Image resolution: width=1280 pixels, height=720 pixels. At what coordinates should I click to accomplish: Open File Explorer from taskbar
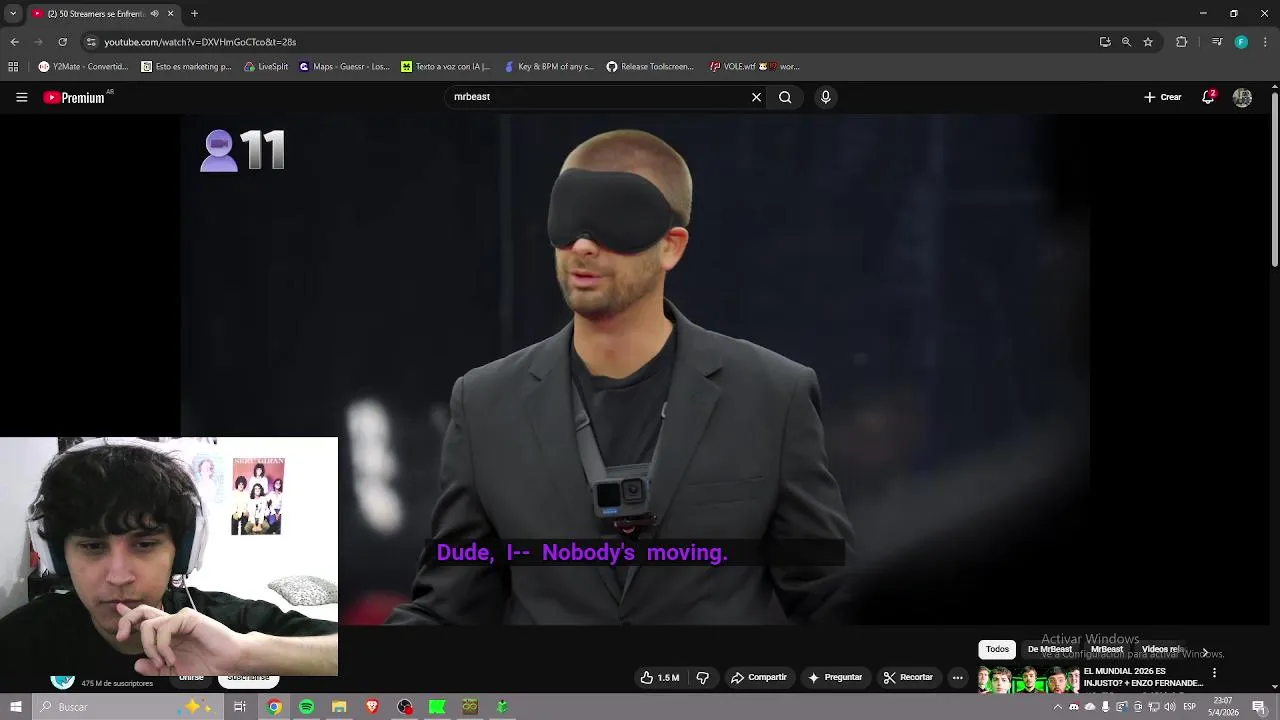(x=339, y=707)
